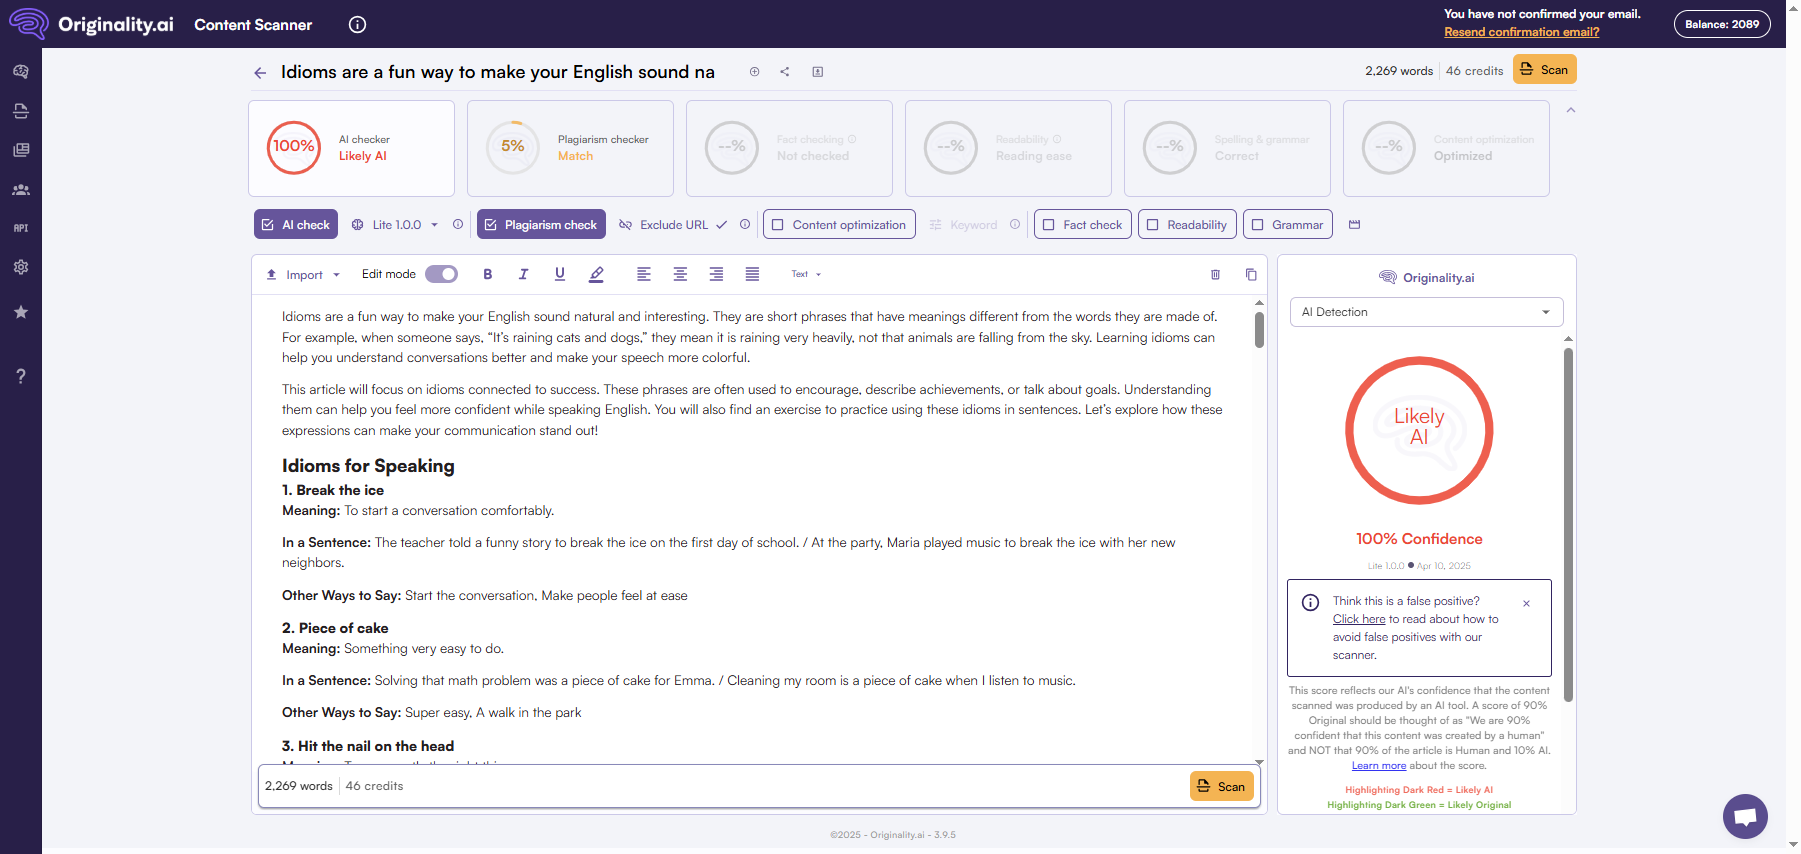Image resolution: width=1801 pixels, height=854 pixels.
Task: Enable the Fact check checkbox
Action: tap(1083, 225)
